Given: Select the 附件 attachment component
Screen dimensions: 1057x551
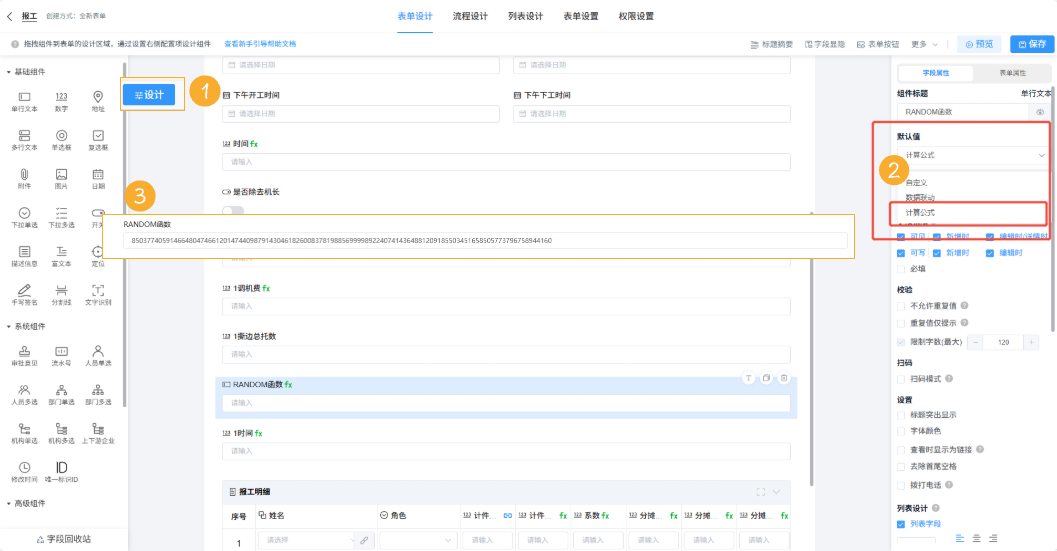Looking at the screenshot, I should [24, 179].
